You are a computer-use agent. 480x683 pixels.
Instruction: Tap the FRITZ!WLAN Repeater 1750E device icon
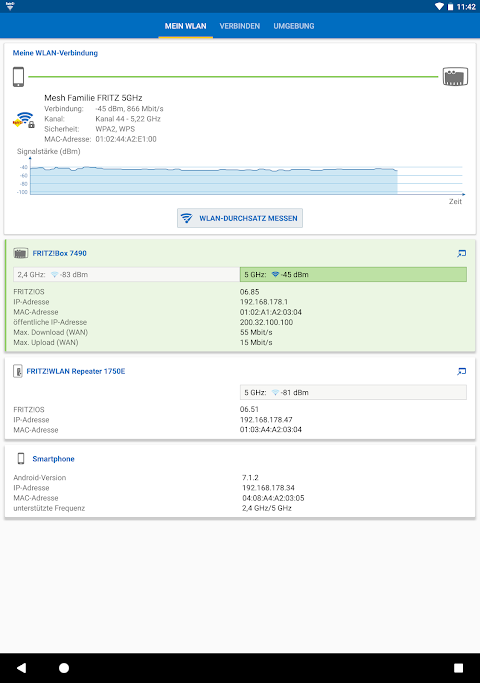click(x=18, y=371)
